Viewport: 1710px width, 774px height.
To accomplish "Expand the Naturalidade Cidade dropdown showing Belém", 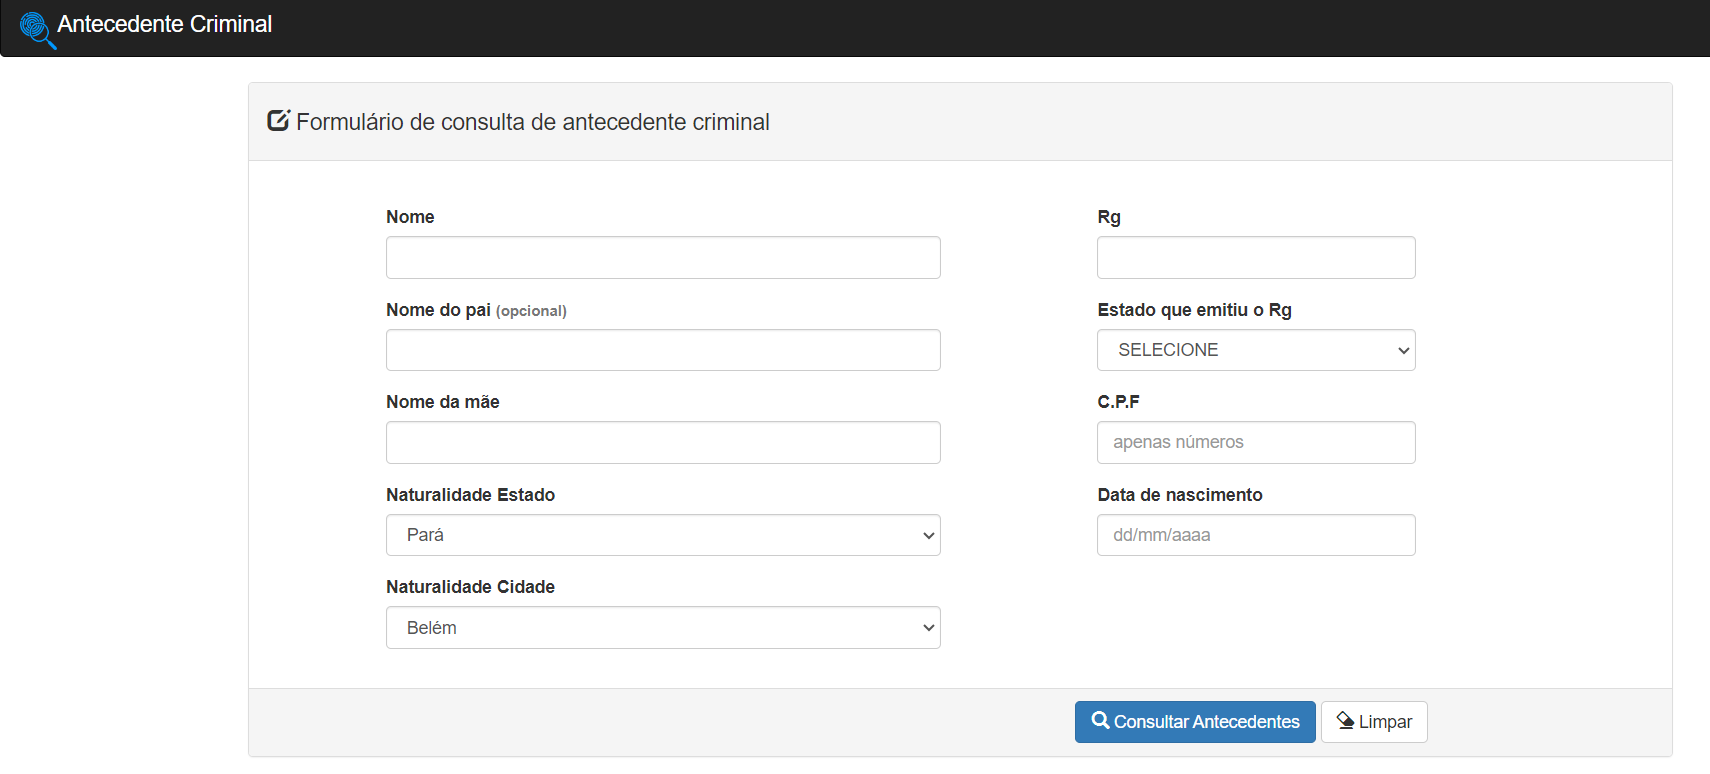I will [x=662, y=628].
